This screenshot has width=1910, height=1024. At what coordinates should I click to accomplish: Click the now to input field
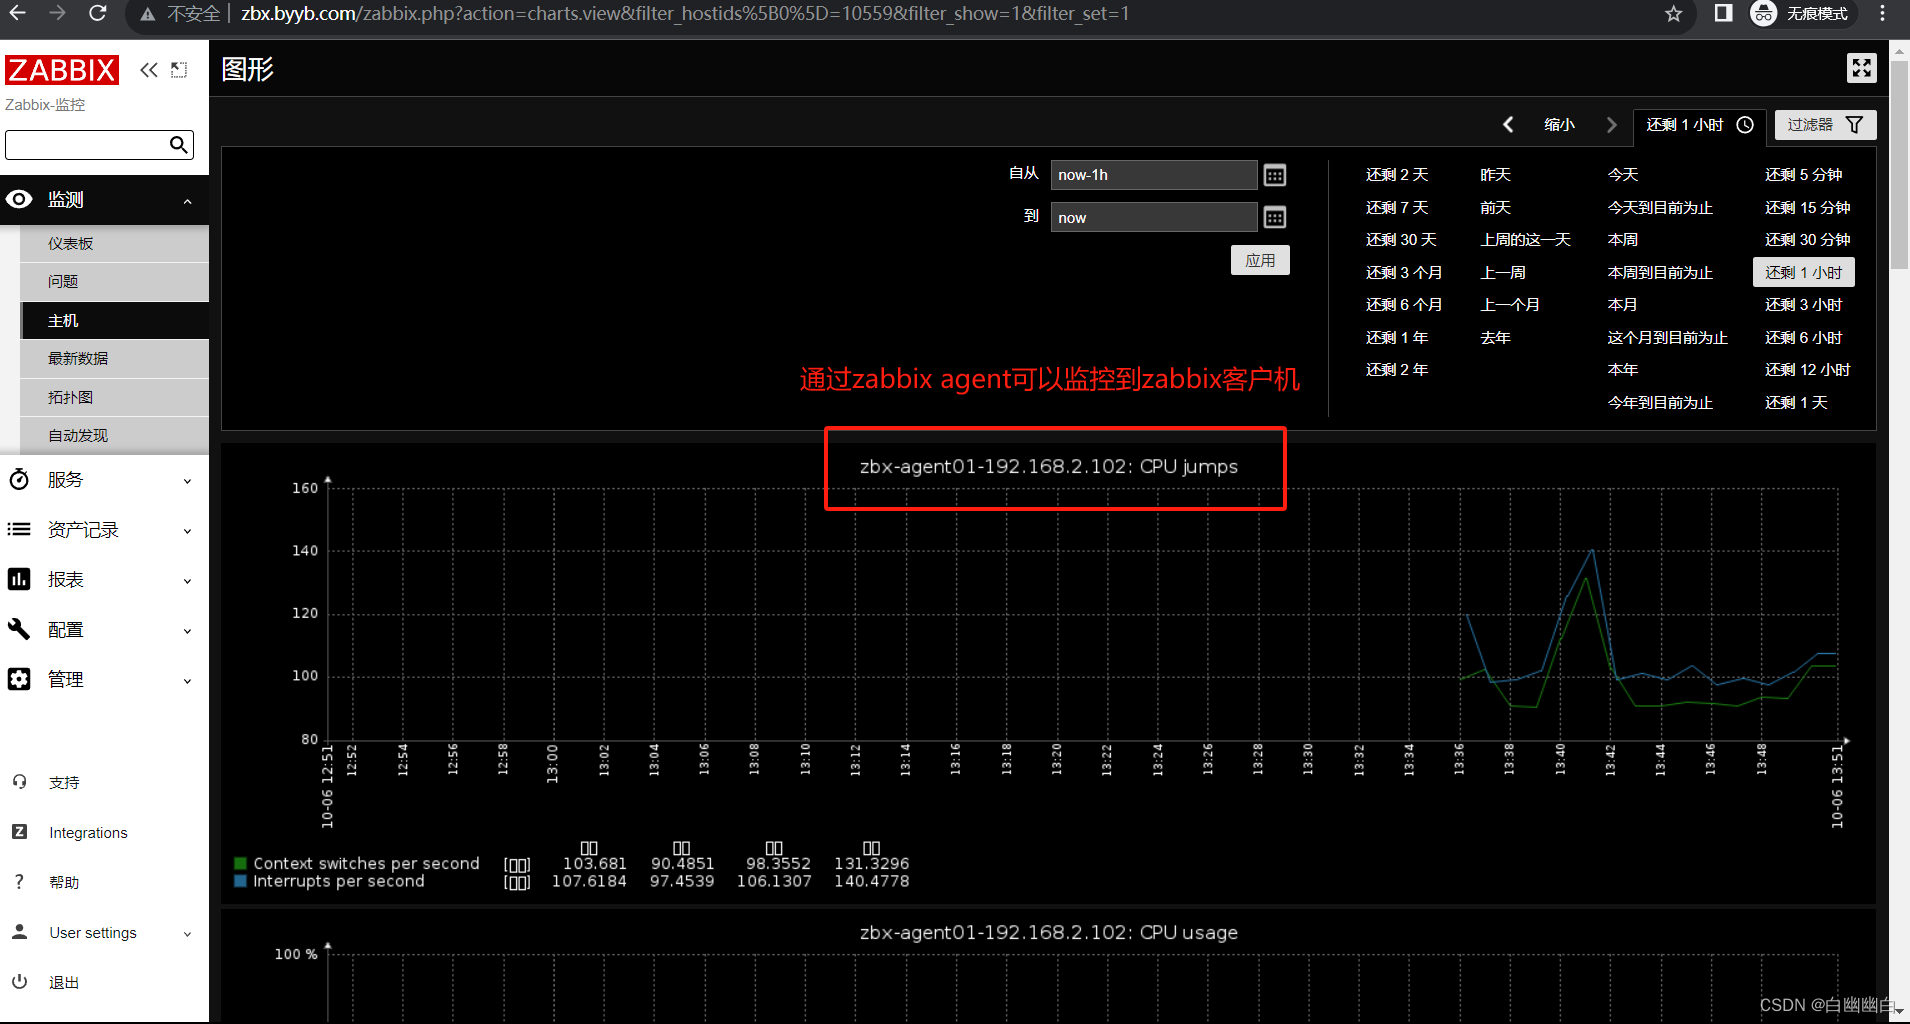1154,217
